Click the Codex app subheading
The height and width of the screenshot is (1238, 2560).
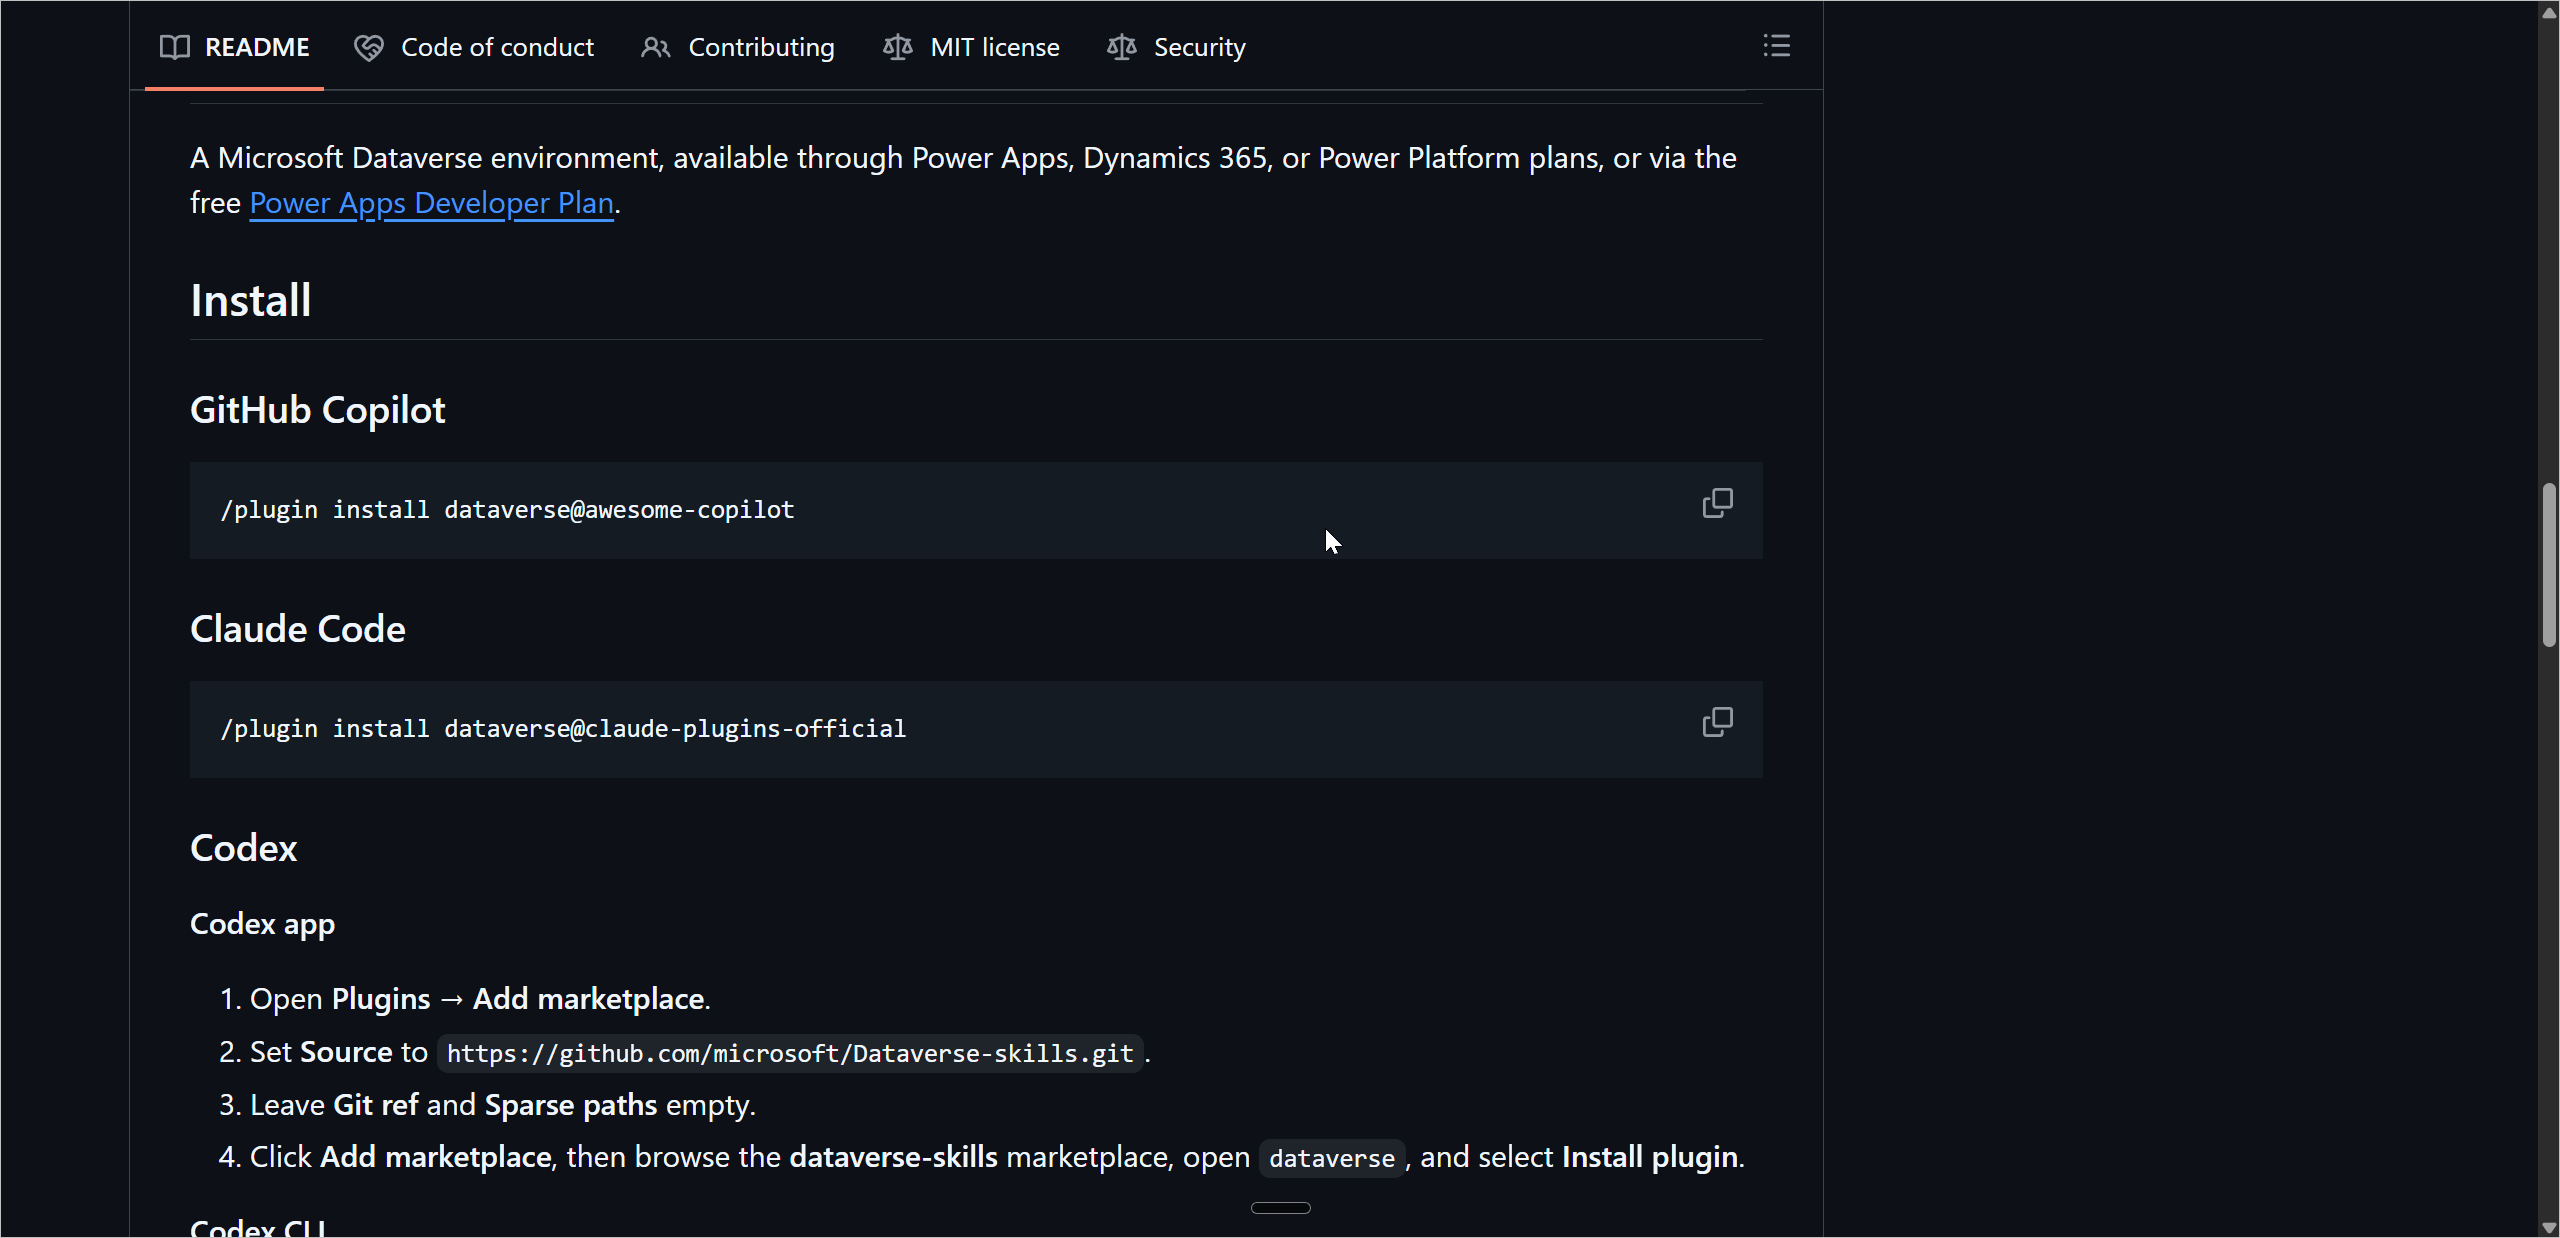click(x=263, y=924)
